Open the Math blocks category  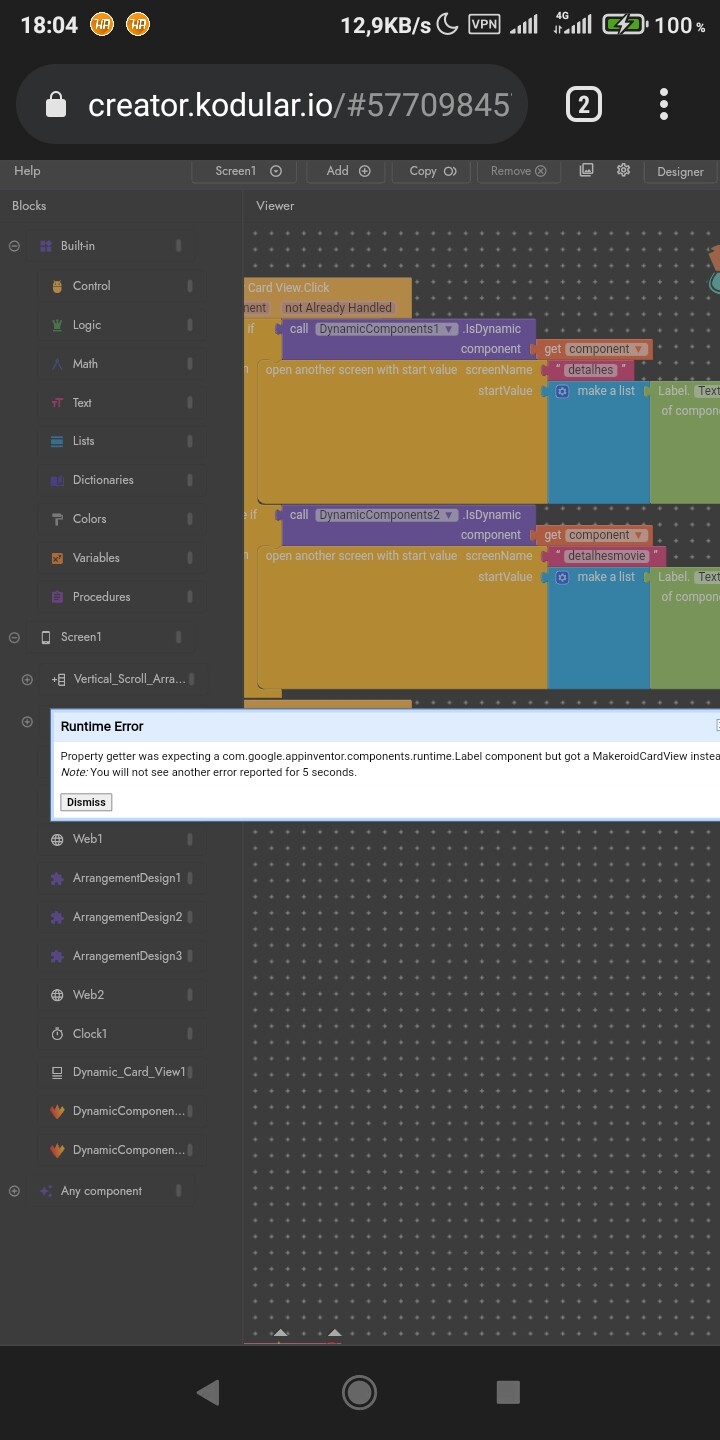point(85,364)
